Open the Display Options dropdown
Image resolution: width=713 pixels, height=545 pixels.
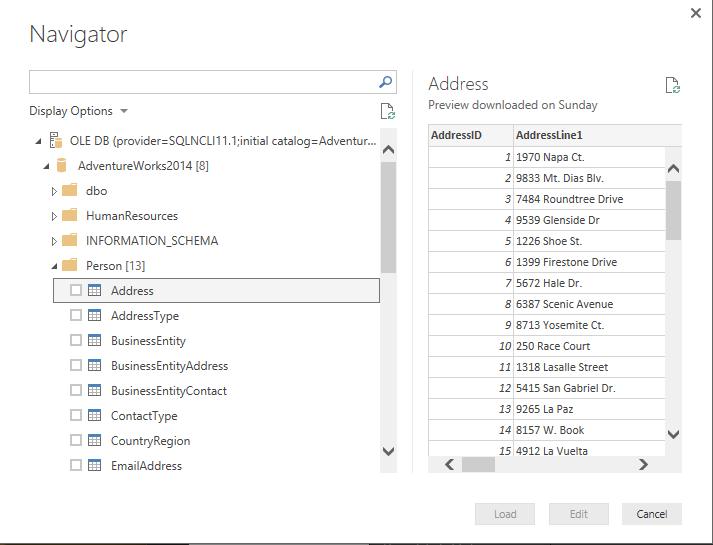78,111
